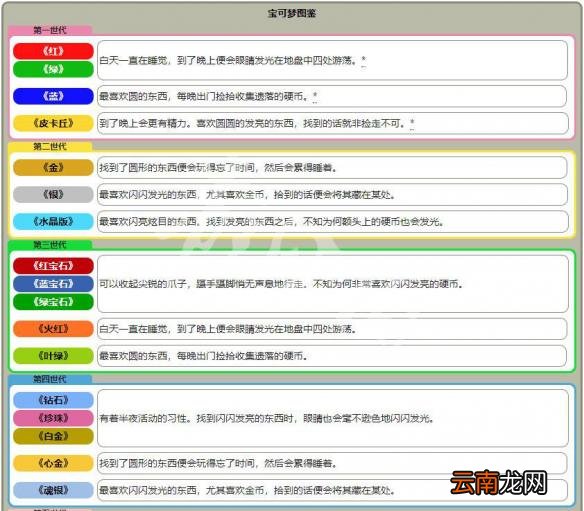Click the asterisk footnote in the 《皮卡丘》 entry
Image resolution: width=584 pixels, height=511 pixels.
click(412, 123)
